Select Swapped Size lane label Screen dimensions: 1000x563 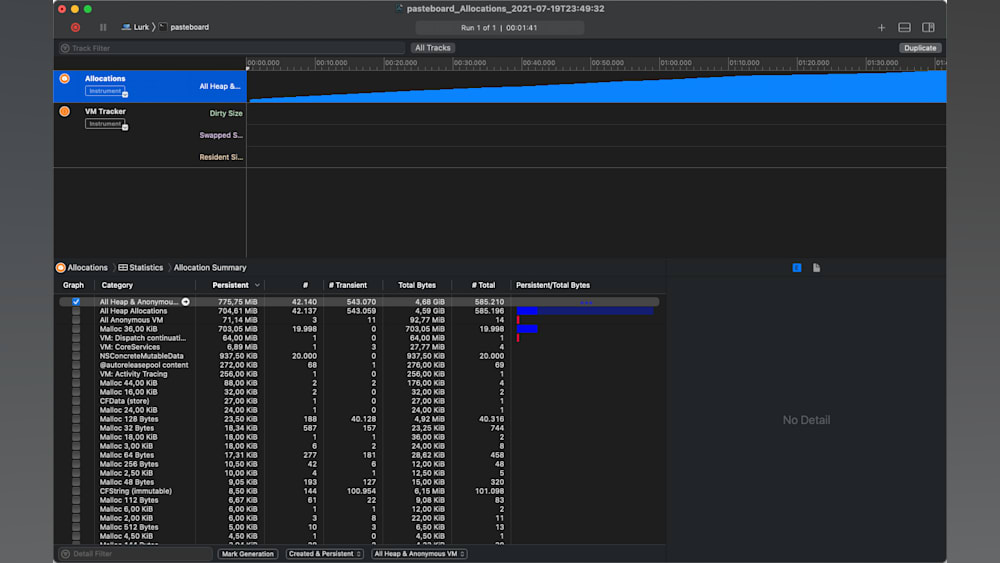coord(221,135)
